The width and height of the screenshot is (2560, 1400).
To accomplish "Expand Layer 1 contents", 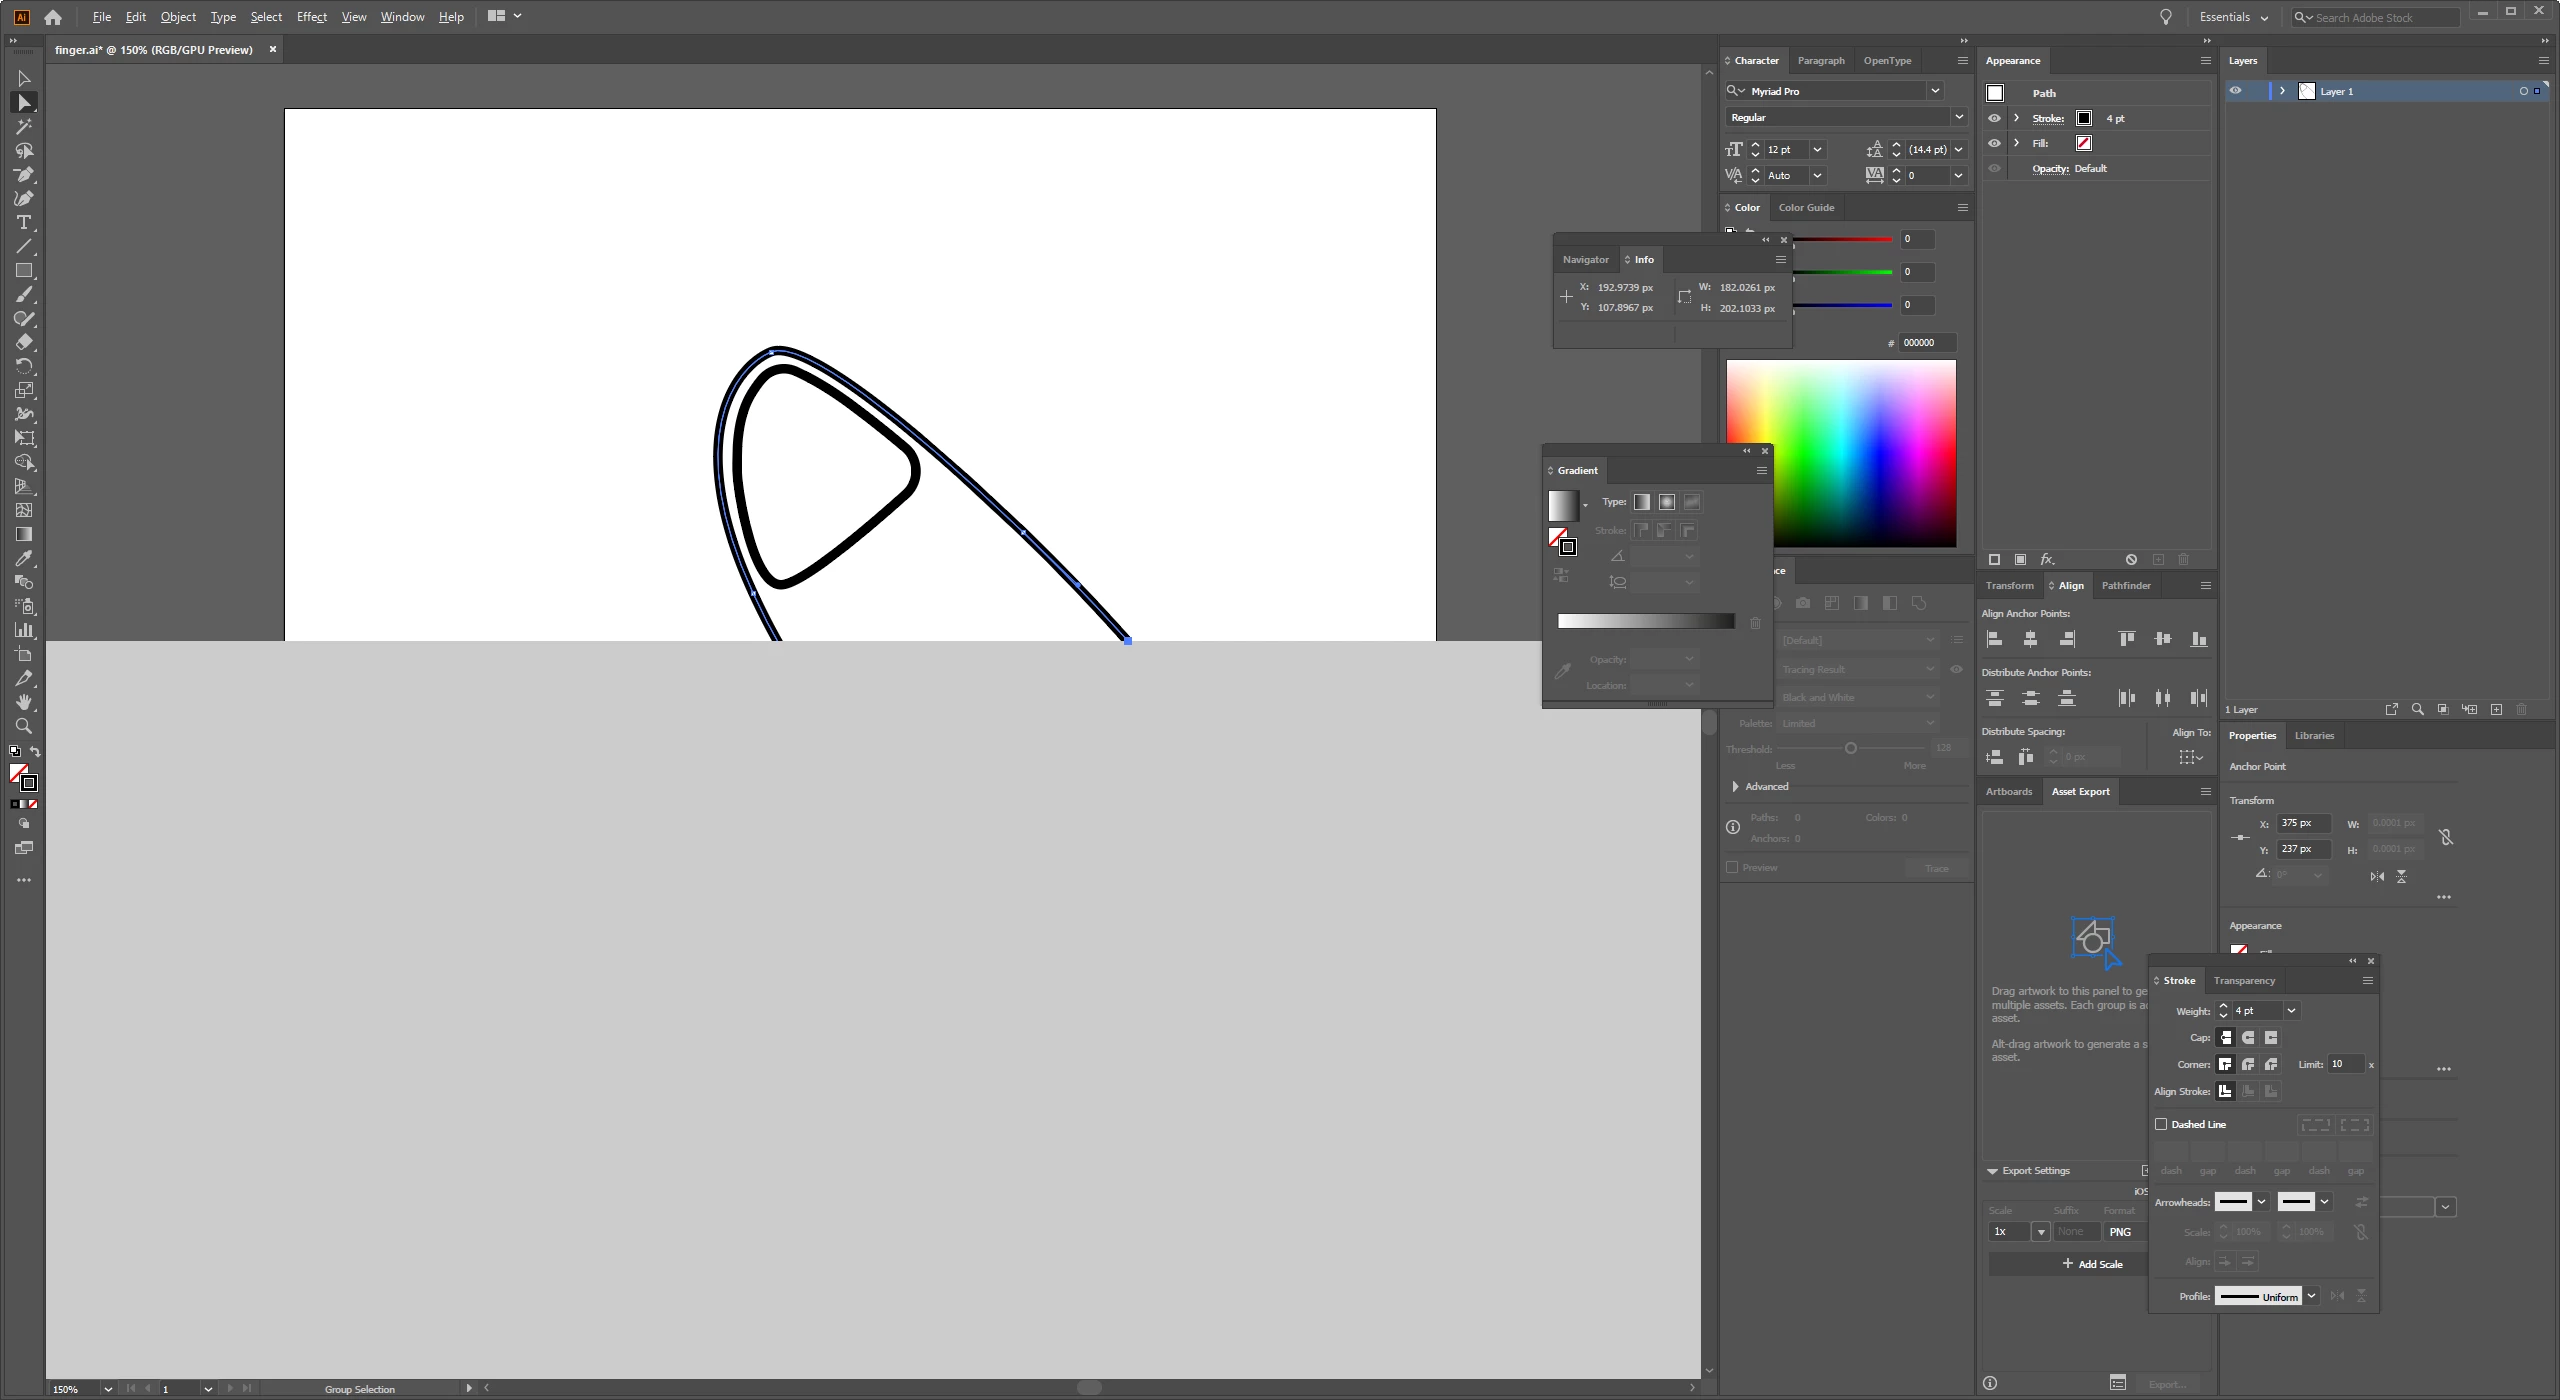I will 2282,91.
